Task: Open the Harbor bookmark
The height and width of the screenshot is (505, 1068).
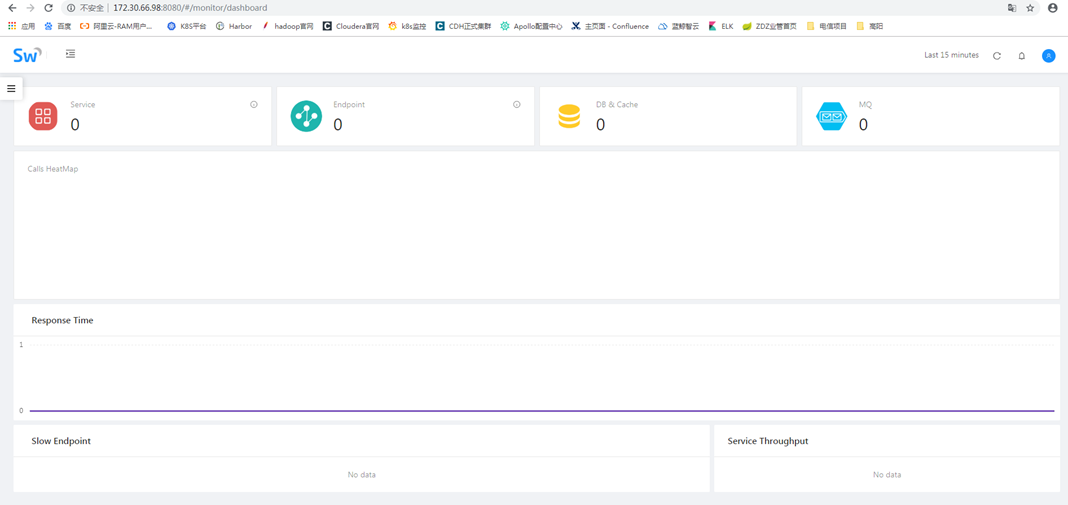Action: click(234, 26)
